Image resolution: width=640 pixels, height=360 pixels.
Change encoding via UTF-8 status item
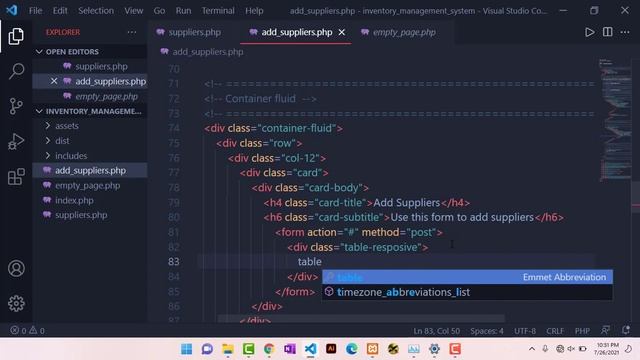[525, 331]
